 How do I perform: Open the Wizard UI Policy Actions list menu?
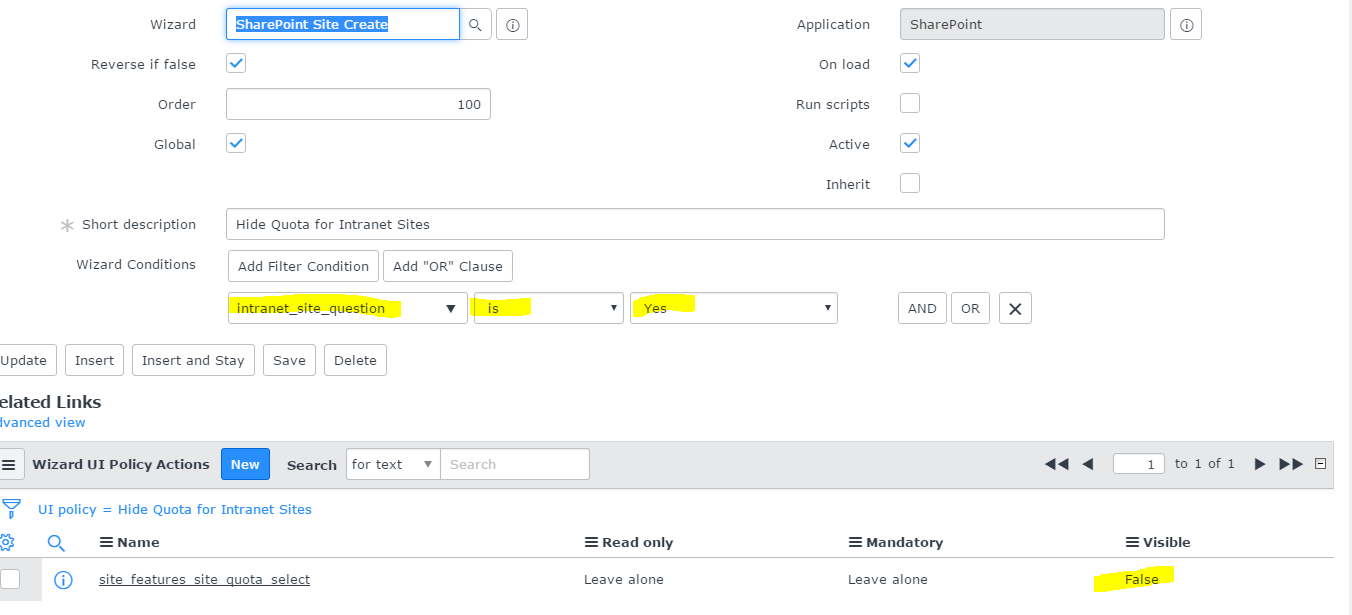pyautogui.click(x=10, y=464)
